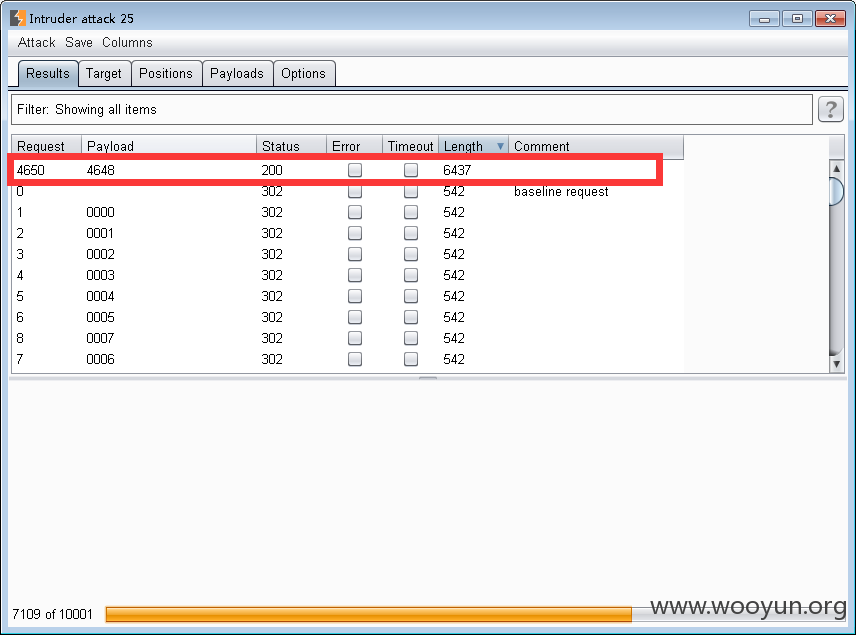Image resolution: width=856 pixels, height=635 pixels.
Task: Switch to the Options tab
Action: [x=304, y=73]
